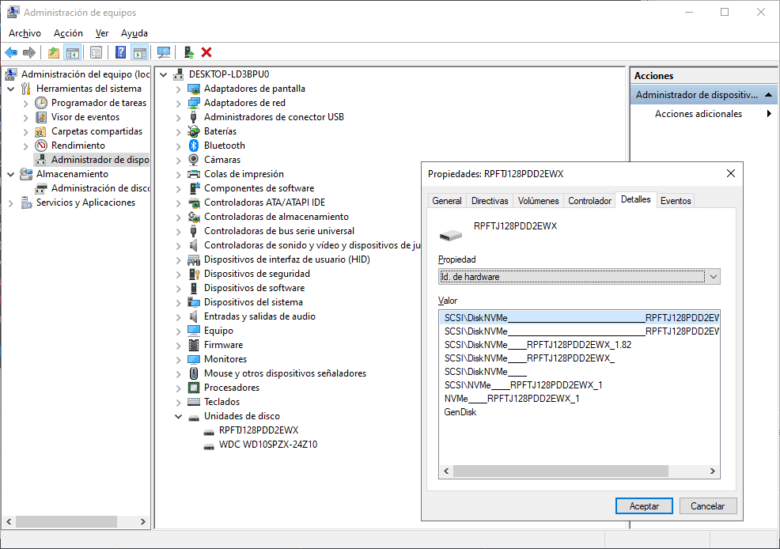Select Controladoras ATA/ATAPI IDE category
780x549 pixels.
[264, 203]
